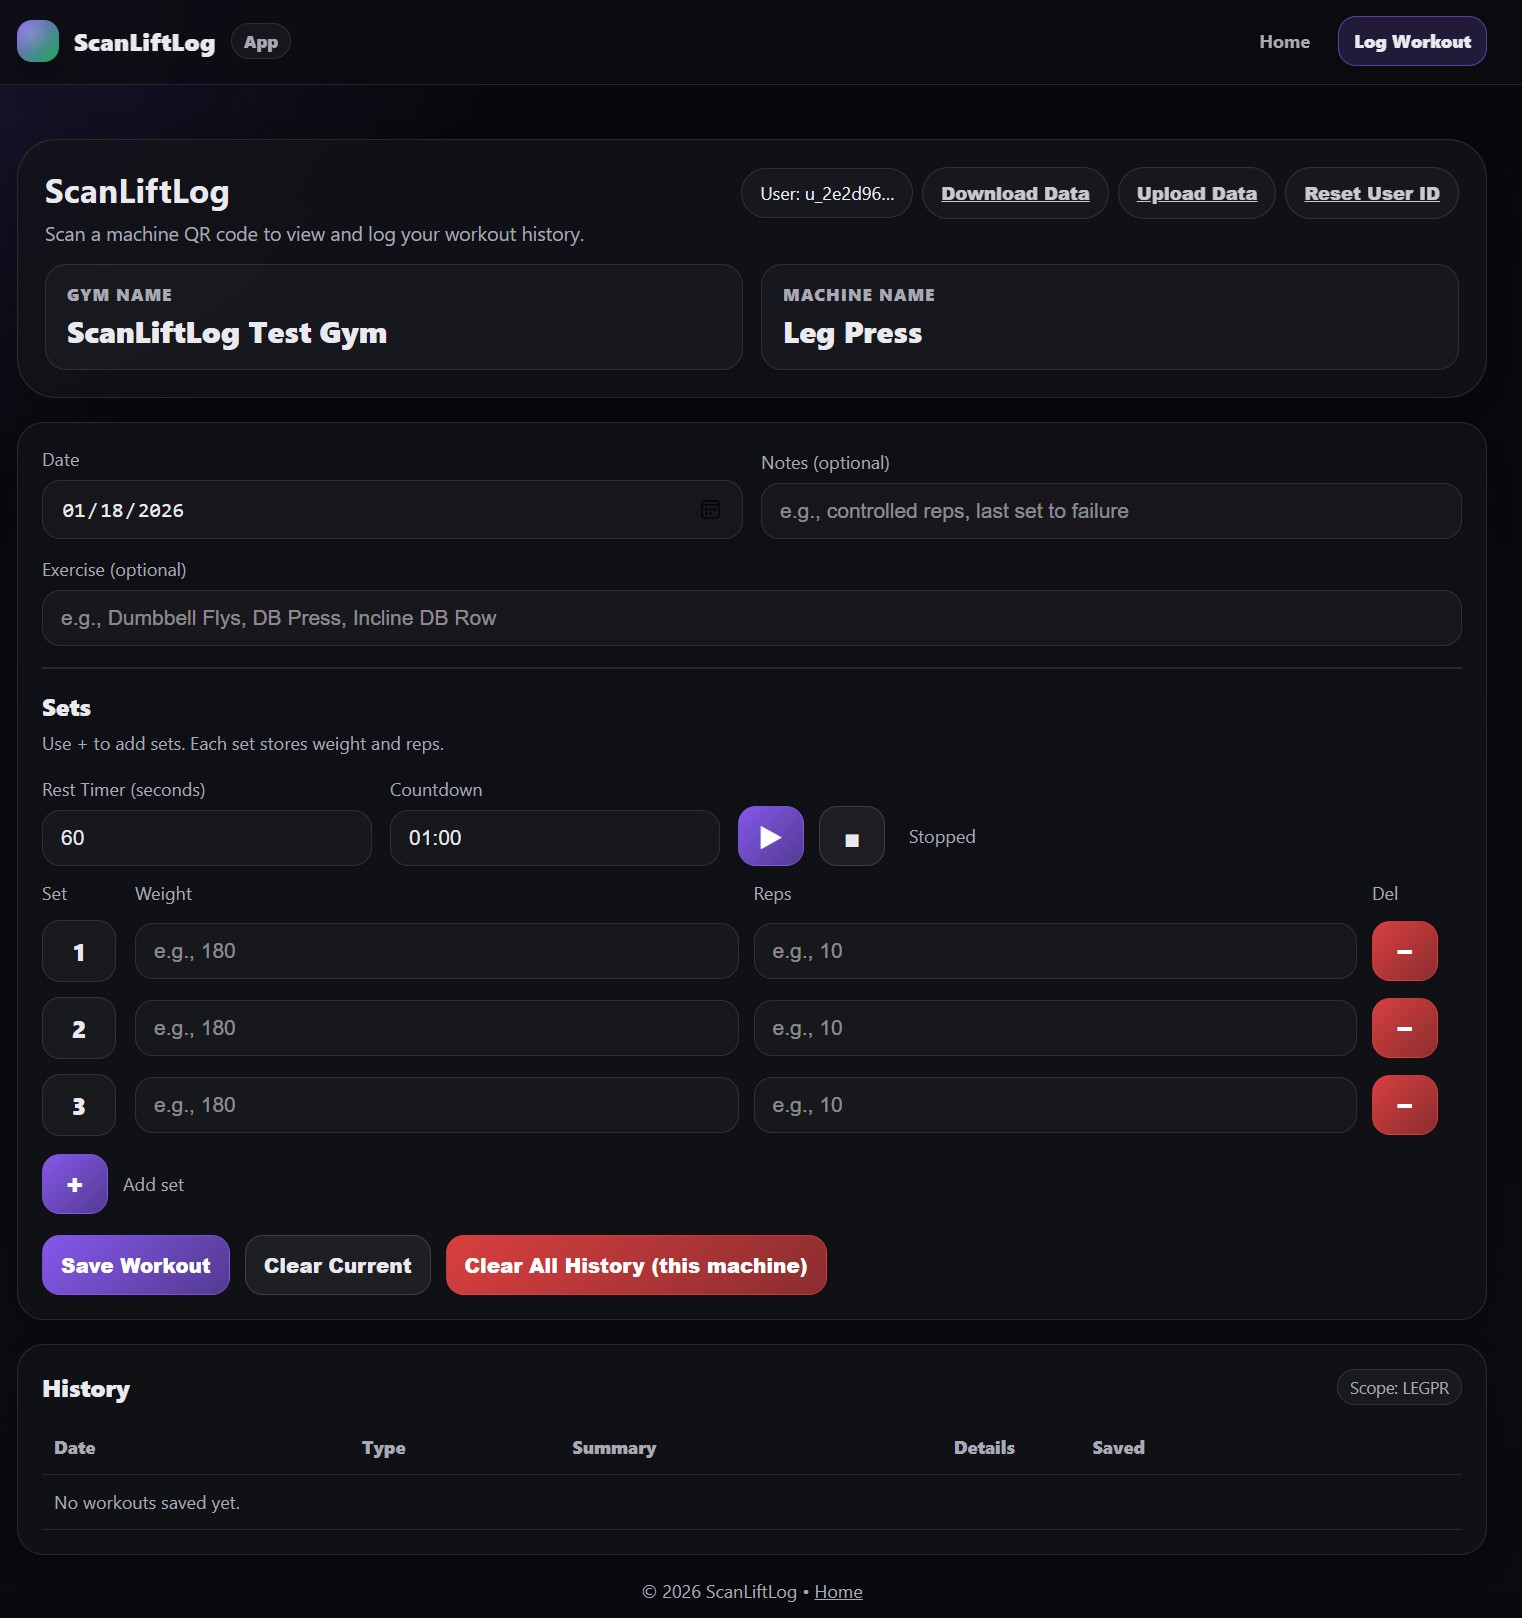This screenshot has height=1618, width=1522.
Task: Click the Summary column header in History
Action: point(614,1447)
